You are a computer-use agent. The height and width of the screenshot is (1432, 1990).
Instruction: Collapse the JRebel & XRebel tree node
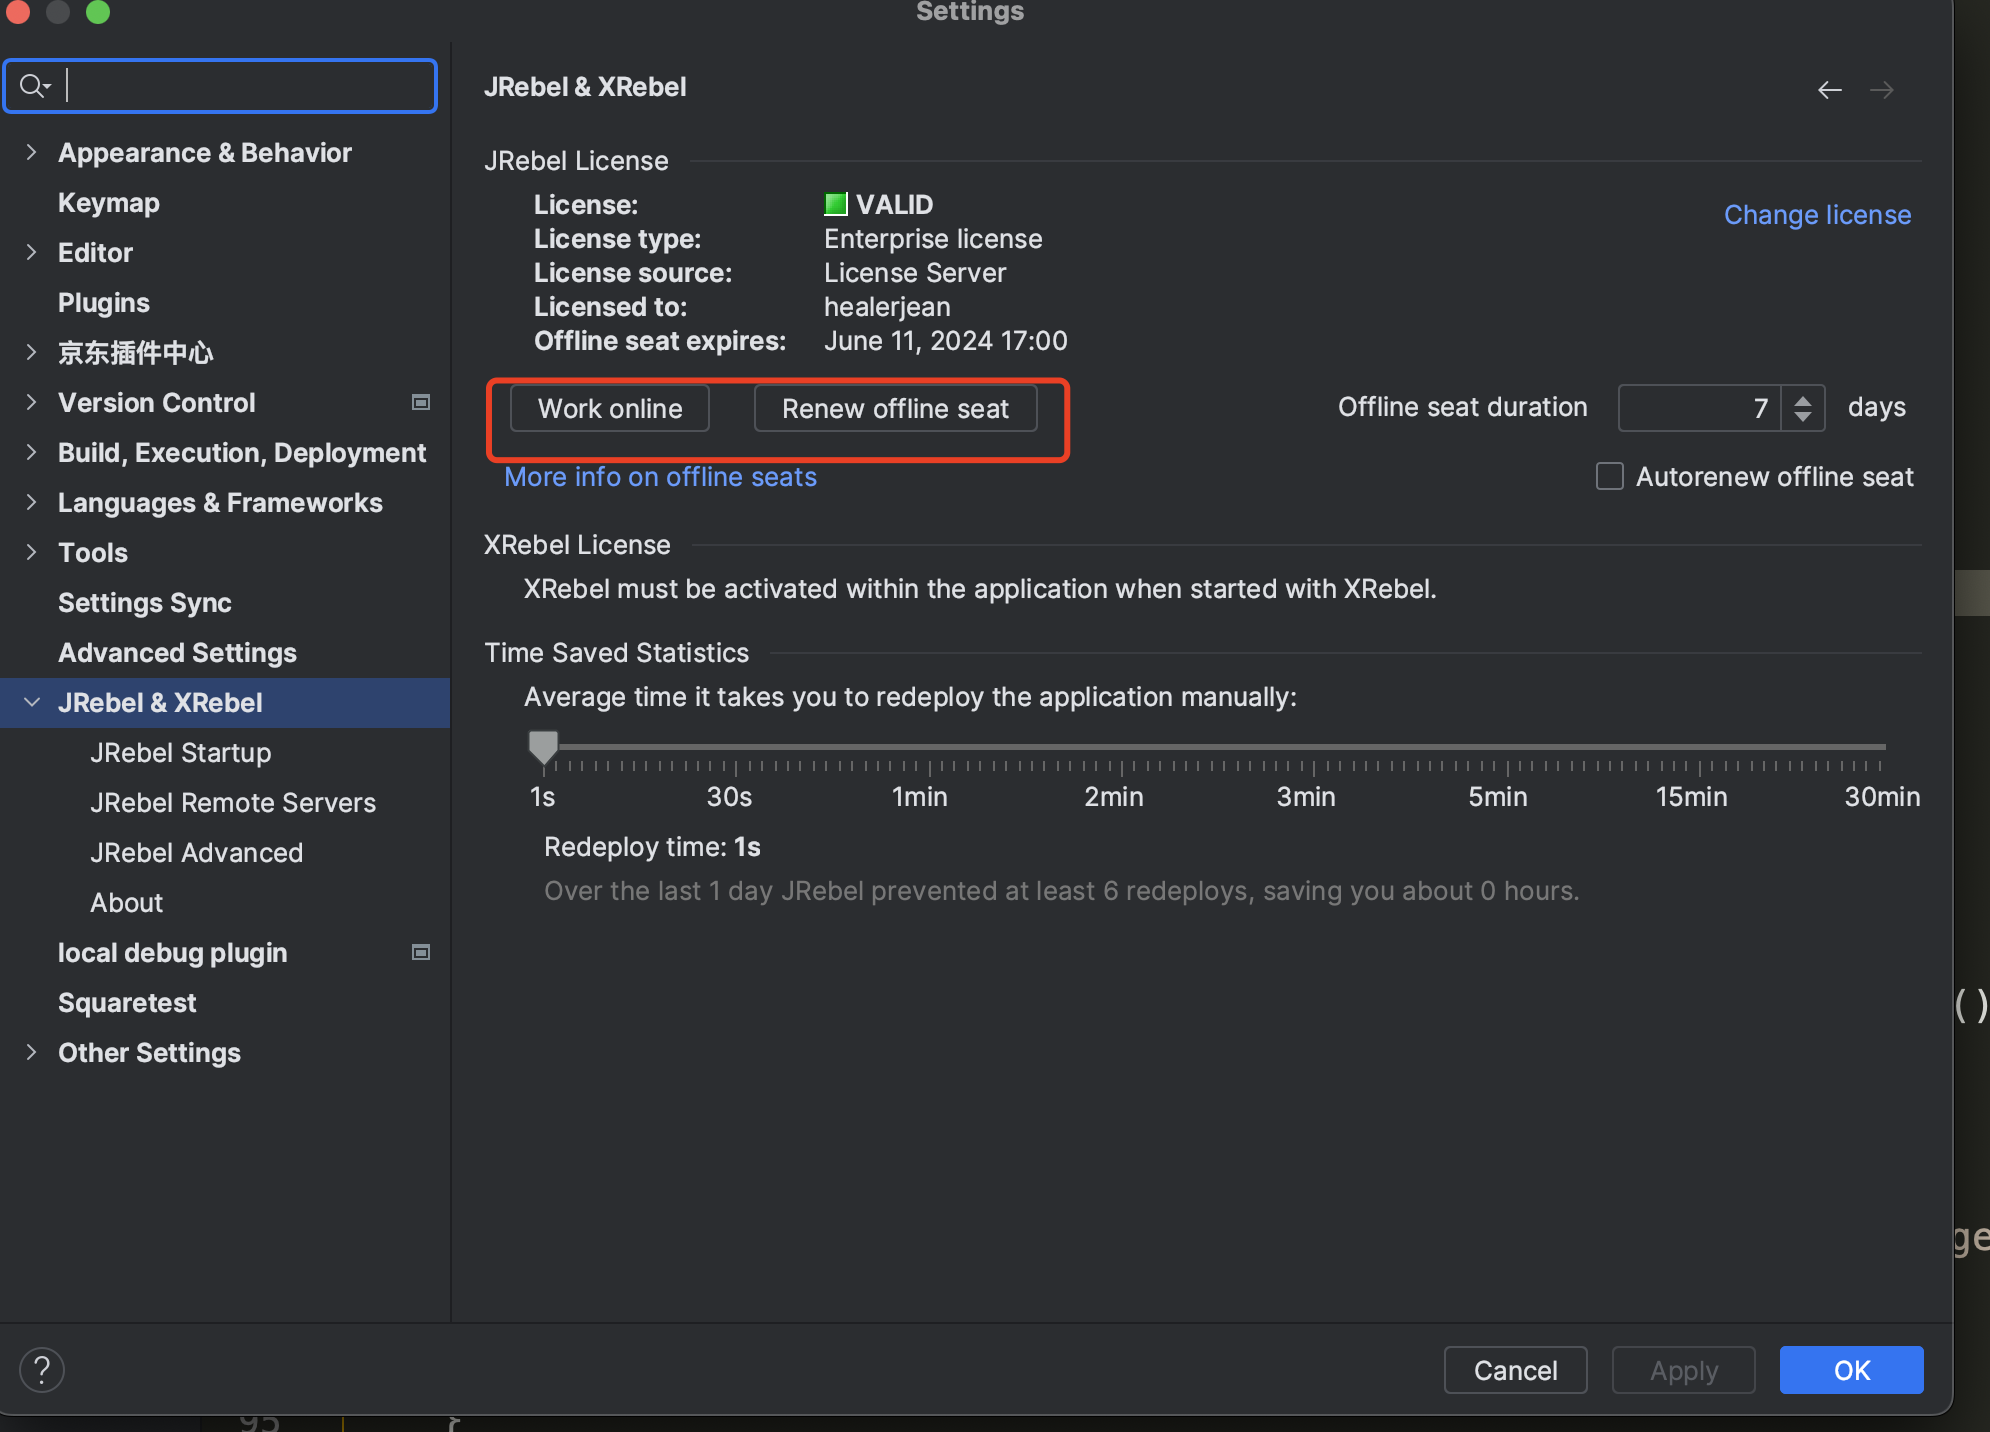(x=31, y=702)
